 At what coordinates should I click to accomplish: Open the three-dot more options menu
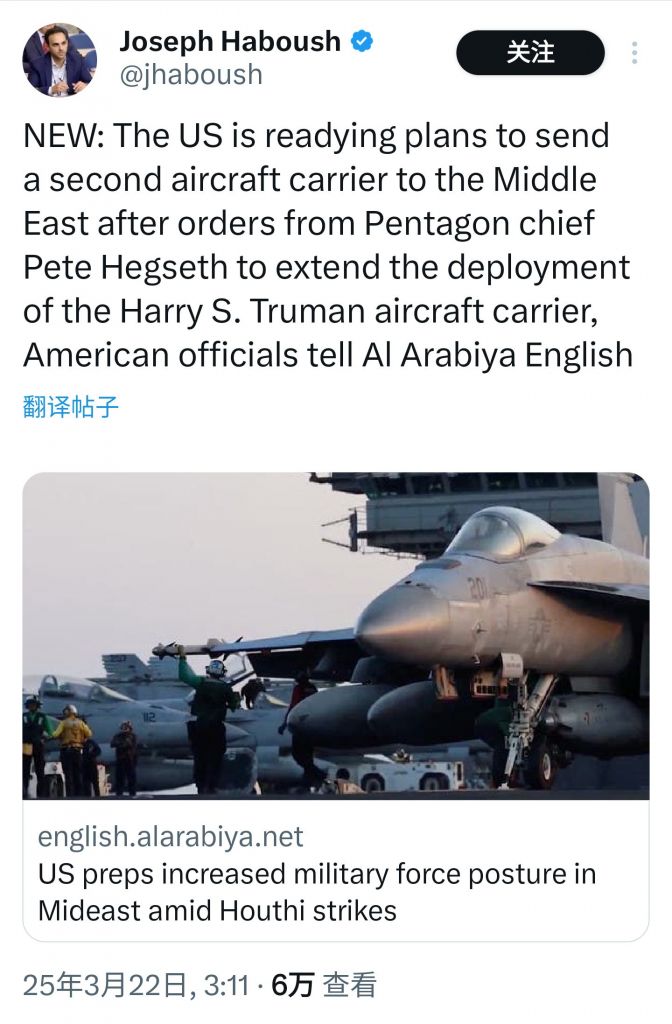click(x=634, y=53)
